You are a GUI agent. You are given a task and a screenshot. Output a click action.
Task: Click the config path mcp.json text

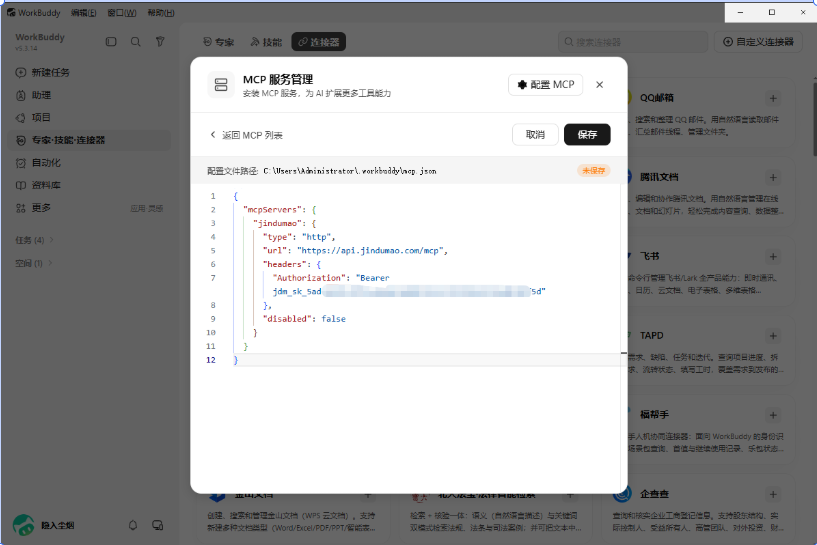click(x=350, y=171)
